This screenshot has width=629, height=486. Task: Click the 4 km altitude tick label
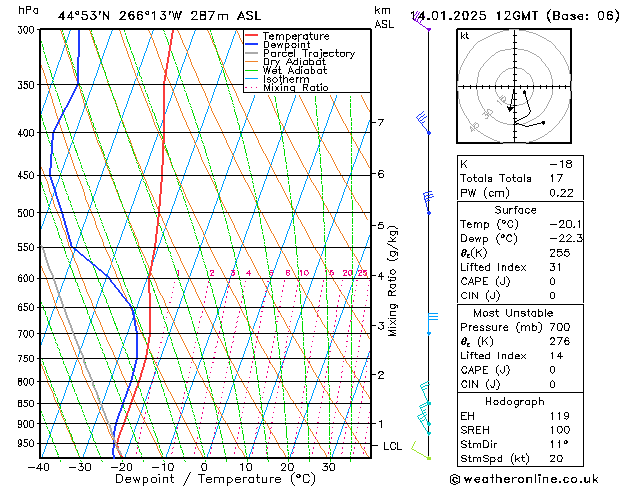point(381,276)
